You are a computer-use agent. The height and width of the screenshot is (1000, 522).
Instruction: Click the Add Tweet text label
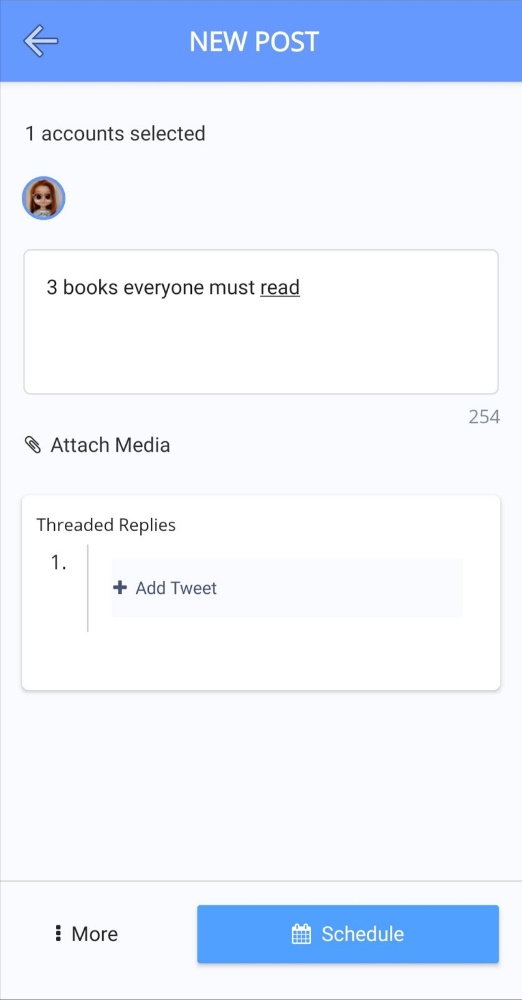click(176, 588)
